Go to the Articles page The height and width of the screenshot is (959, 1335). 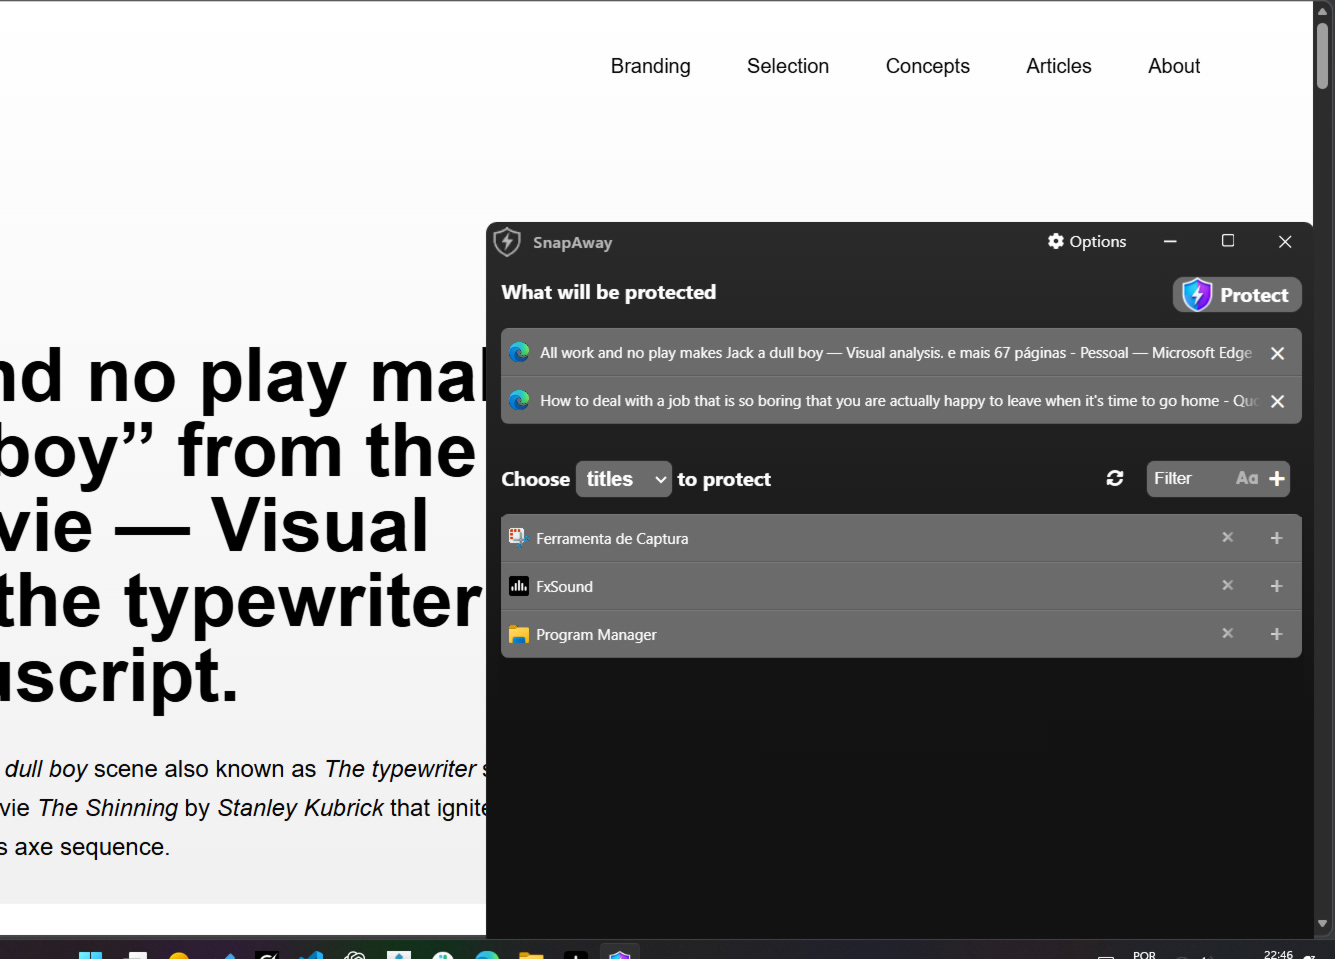[1059, 66]
